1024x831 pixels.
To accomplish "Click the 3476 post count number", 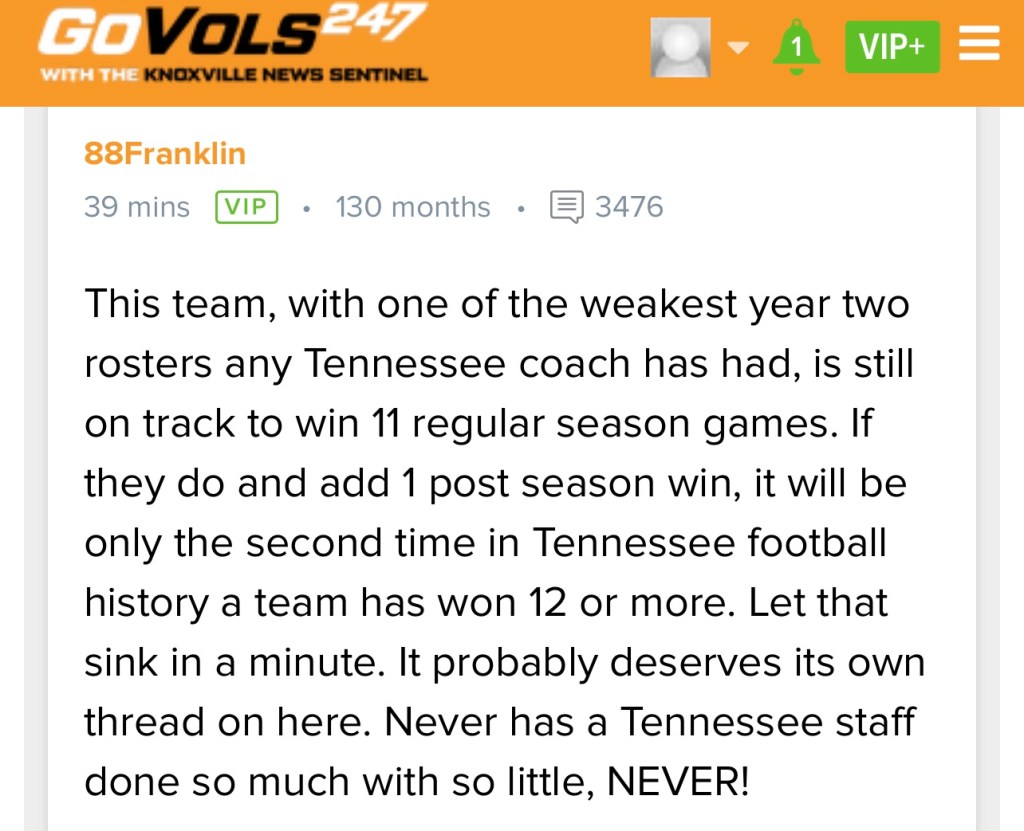I will coord(629,207).
